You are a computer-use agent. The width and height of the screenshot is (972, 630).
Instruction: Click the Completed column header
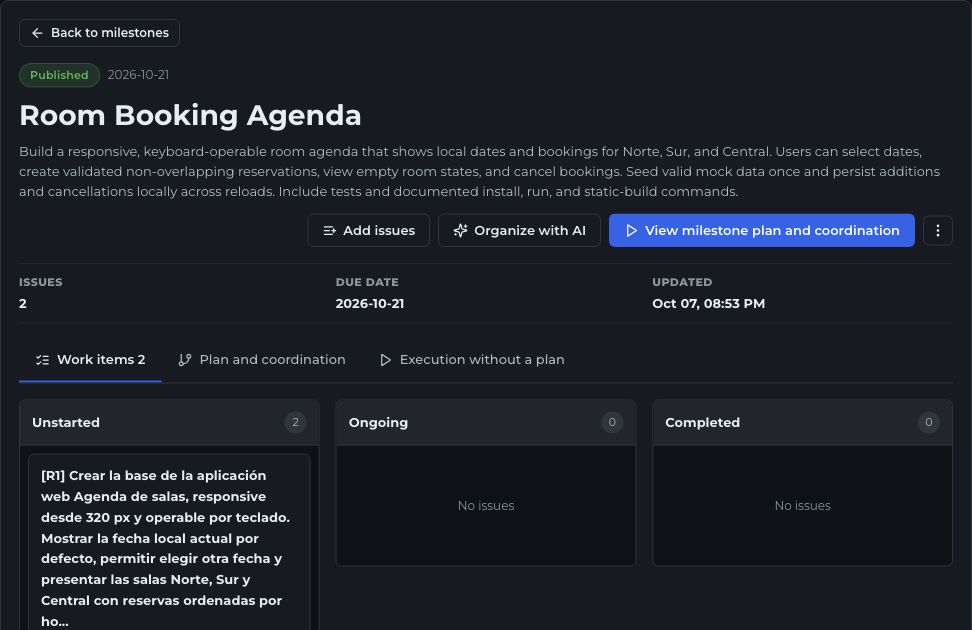[802, 422]
